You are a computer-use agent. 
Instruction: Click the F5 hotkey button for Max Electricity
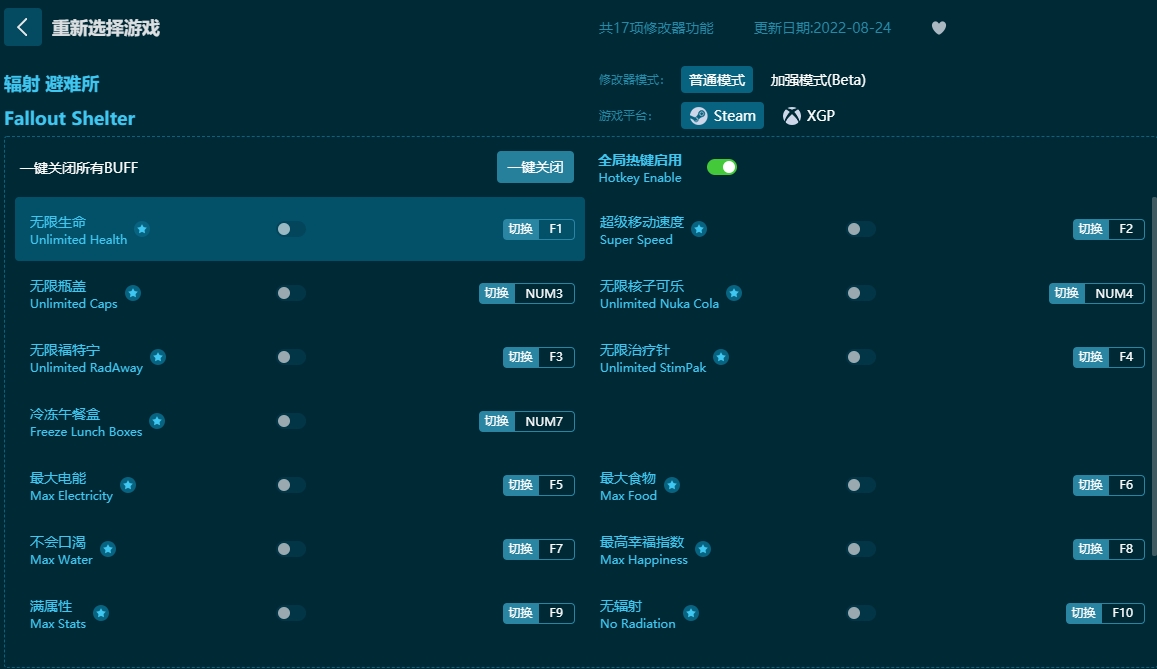(x=539, y=485)
